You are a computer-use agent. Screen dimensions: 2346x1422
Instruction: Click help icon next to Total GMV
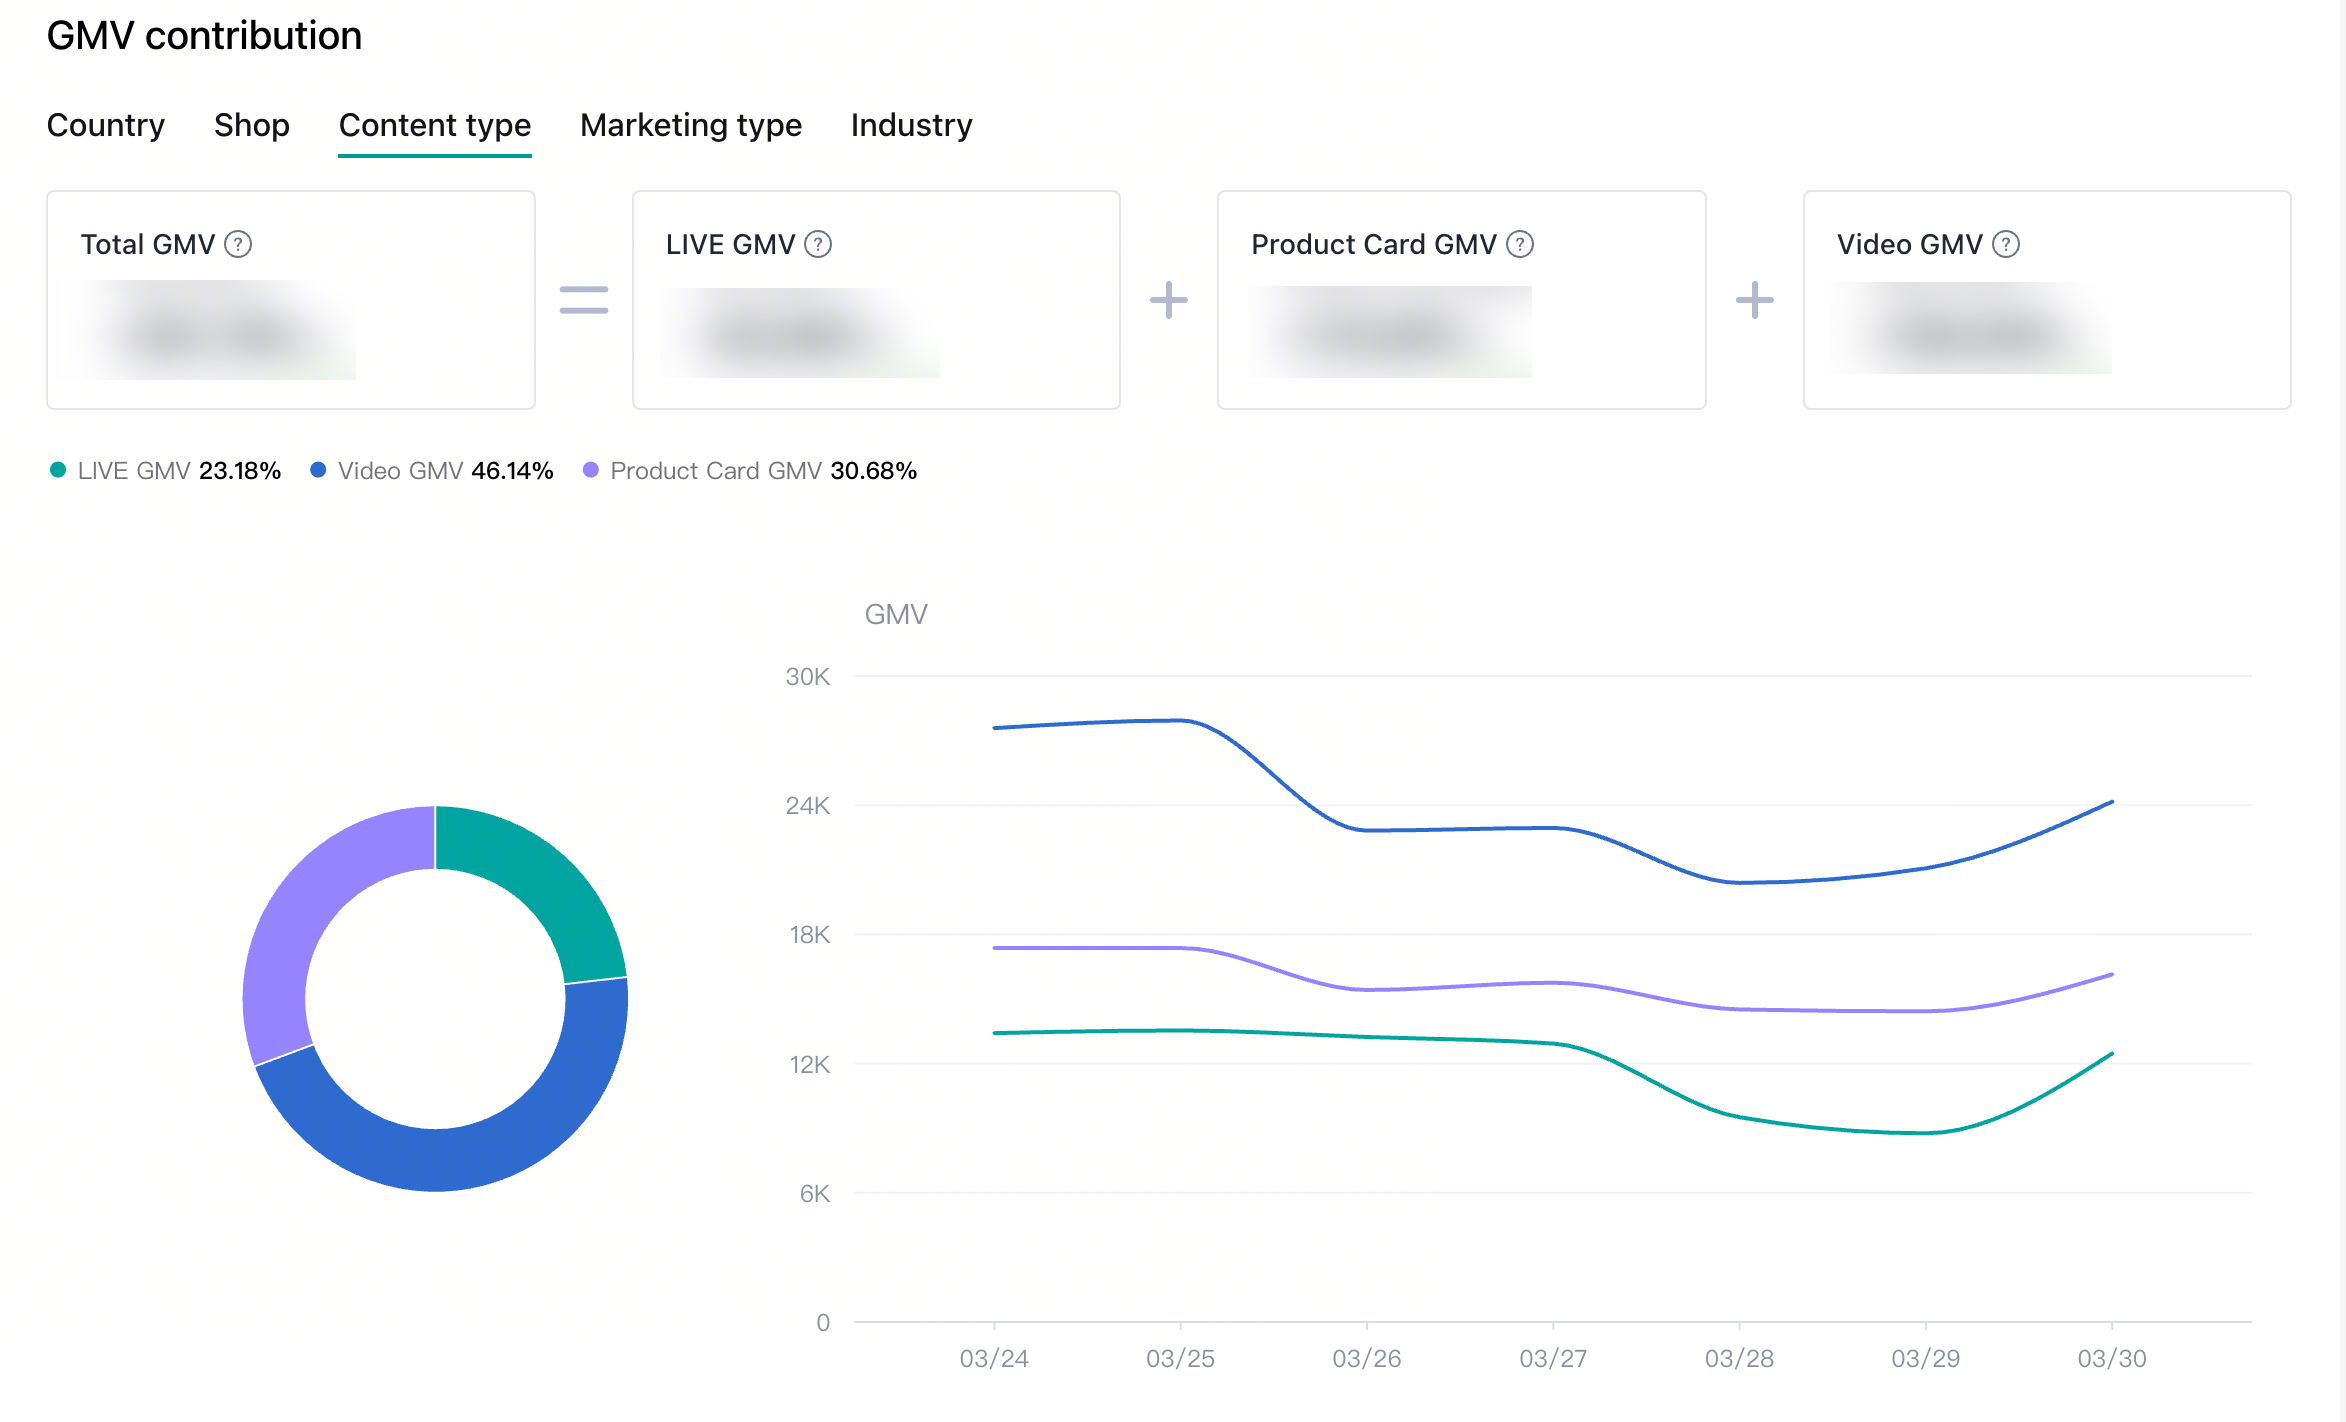click(x=238, y=244)
